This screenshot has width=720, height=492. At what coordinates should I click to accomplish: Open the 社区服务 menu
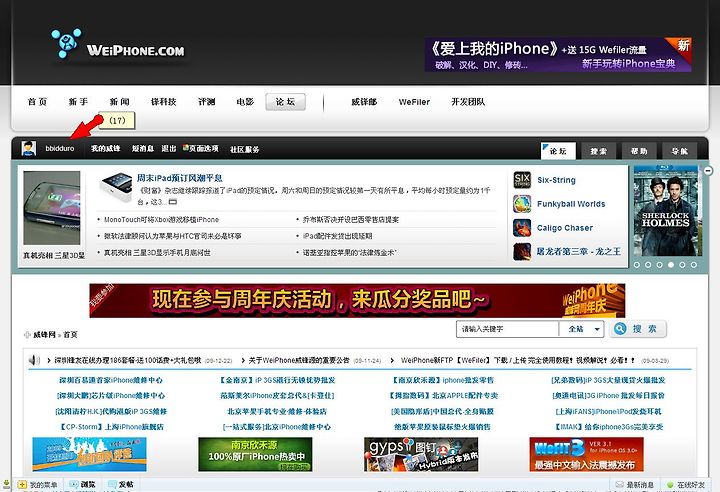tap(244, 149)
